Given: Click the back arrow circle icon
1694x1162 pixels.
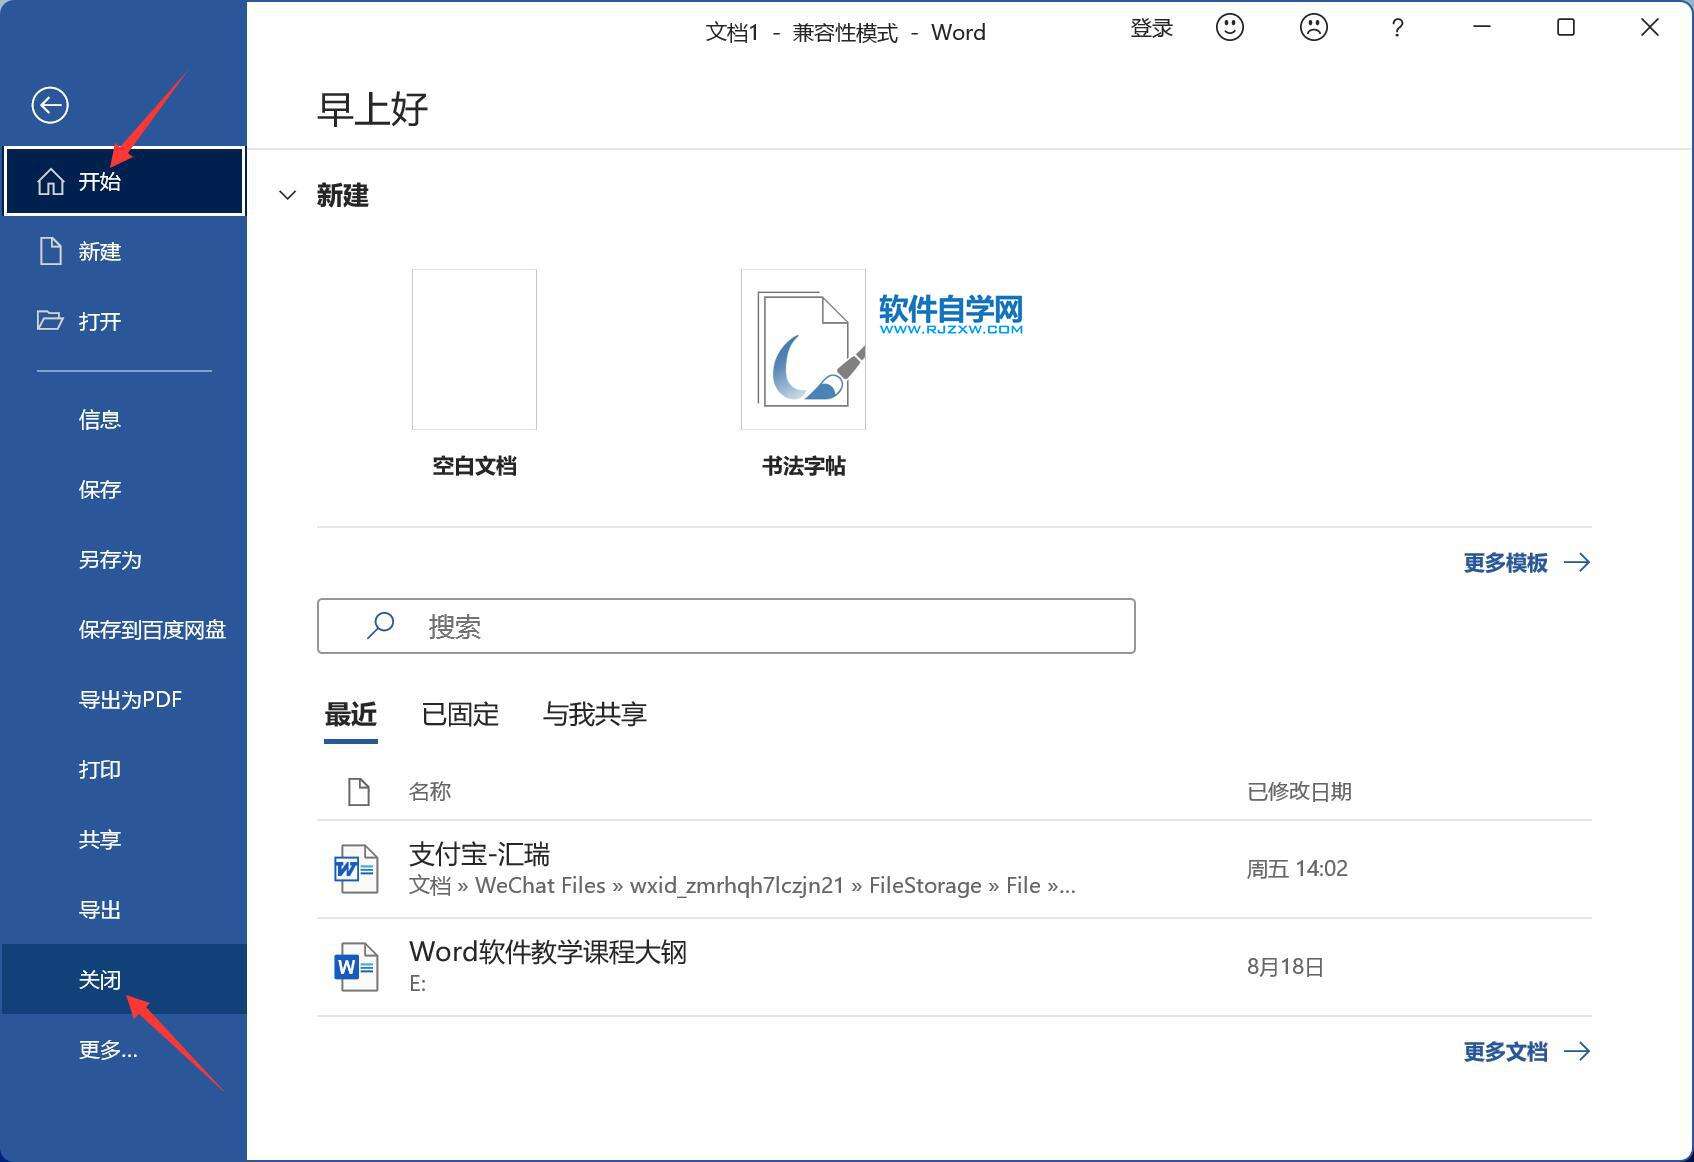Looking at the screenshot, I should point(49,105).
